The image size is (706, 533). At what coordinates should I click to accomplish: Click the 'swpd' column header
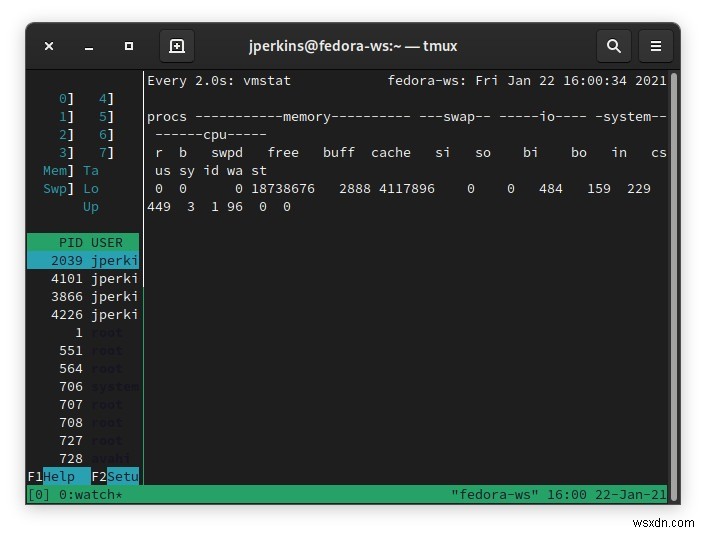click(227, 153)
